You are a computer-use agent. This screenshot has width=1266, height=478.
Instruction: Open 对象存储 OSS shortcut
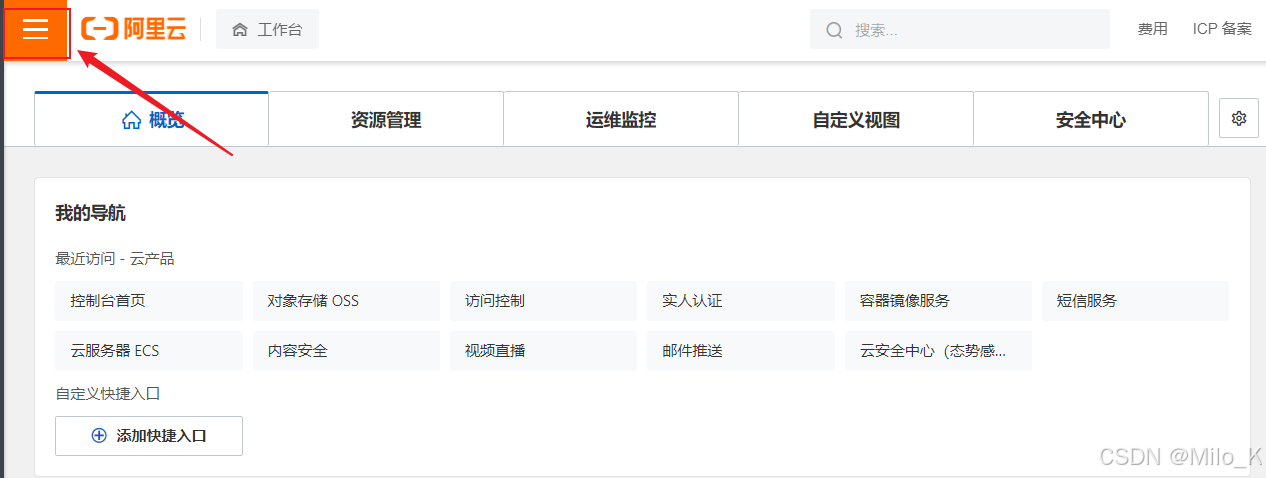point(346,301)
